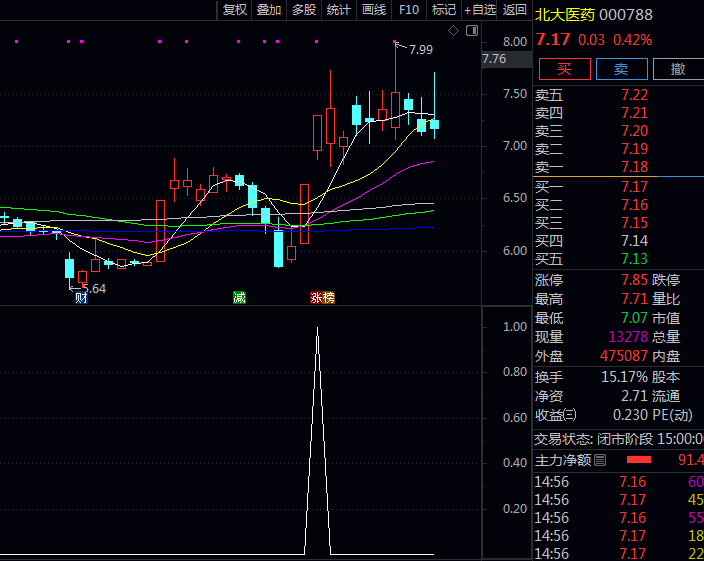Select 多股 multi-stock view
Image resolution: width=704 pixels, height=561 pixels.
pyautogui.click(x=303, y=10)
